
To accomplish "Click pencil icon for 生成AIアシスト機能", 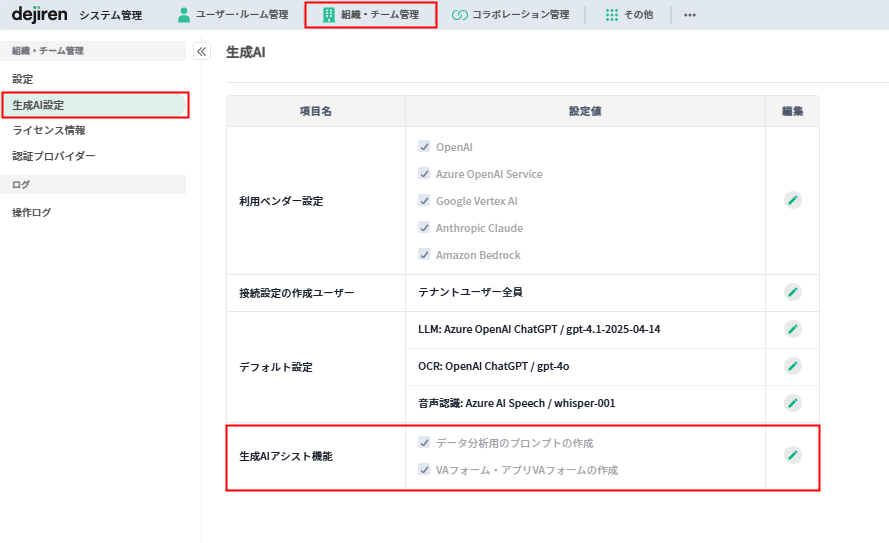I will coord(792,455).
